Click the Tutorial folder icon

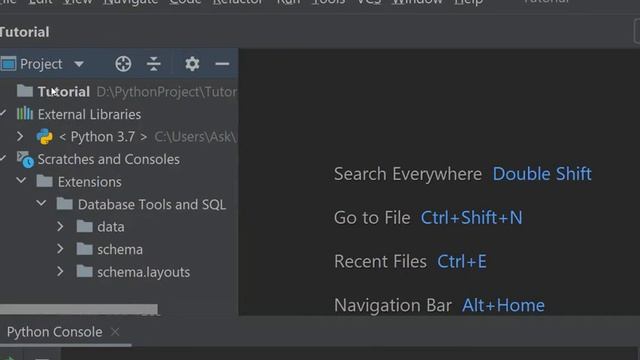pyautogui.click(x=25, y=91)
